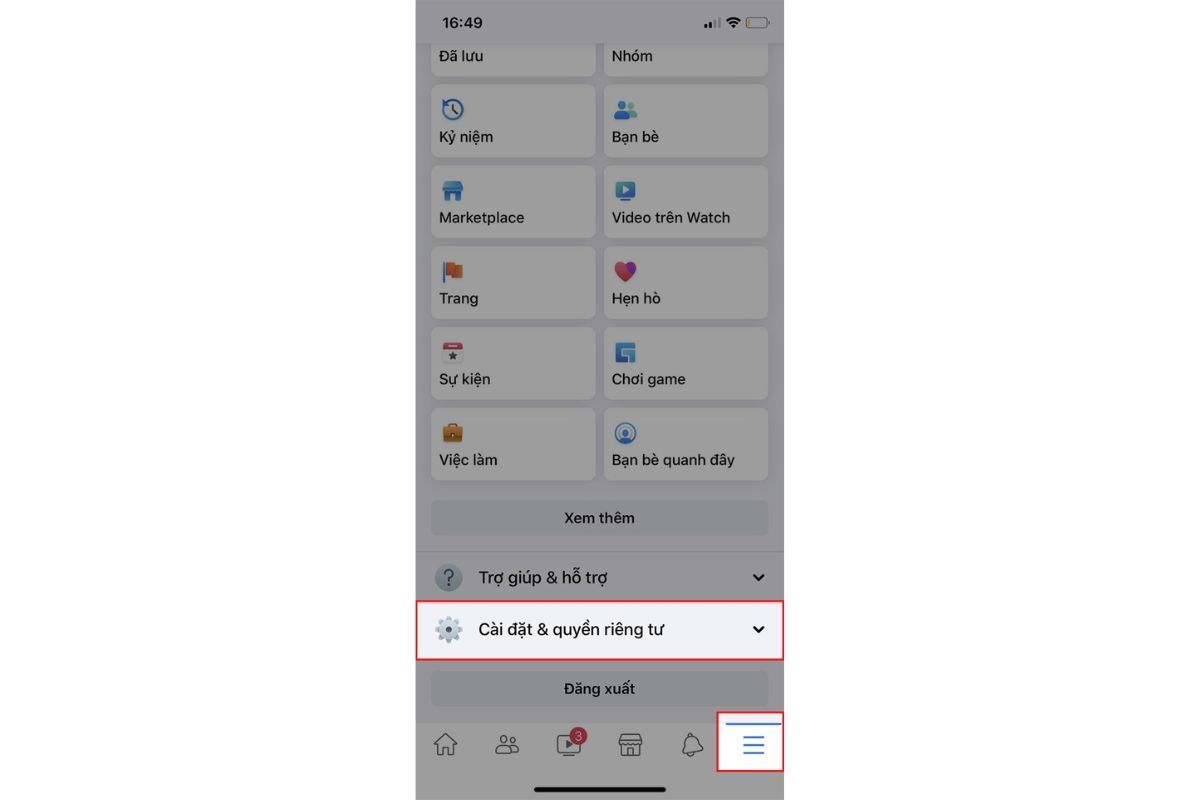Open Bạn bè quanh đây tile
1200x800 pixels.
tap(686, 445)
